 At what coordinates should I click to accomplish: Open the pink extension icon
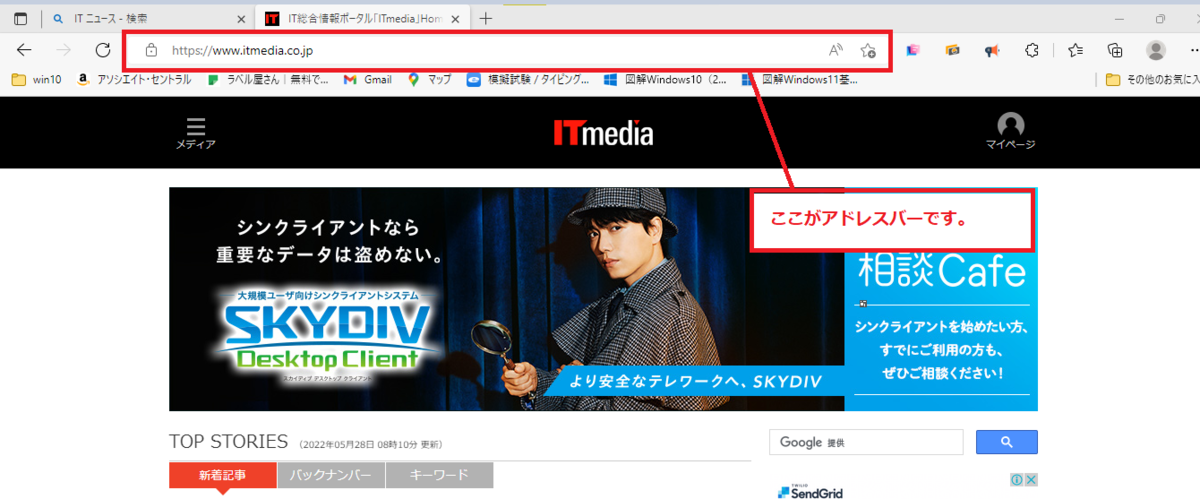tap(912, 50)
